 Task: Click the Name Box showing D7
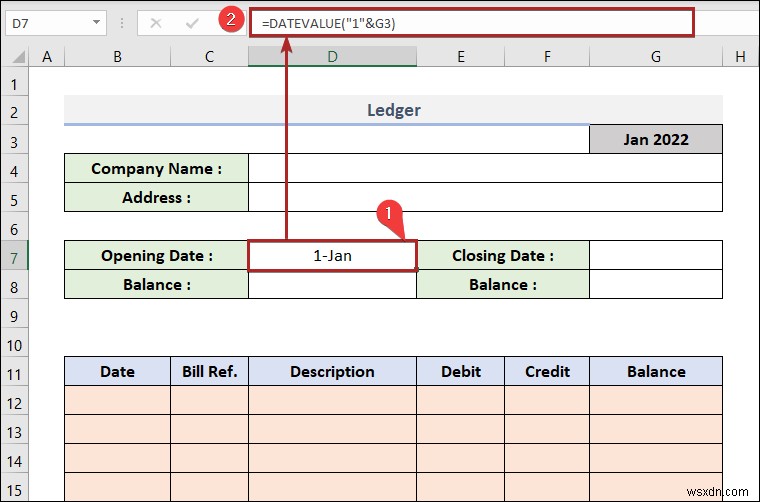click(56, 23)
